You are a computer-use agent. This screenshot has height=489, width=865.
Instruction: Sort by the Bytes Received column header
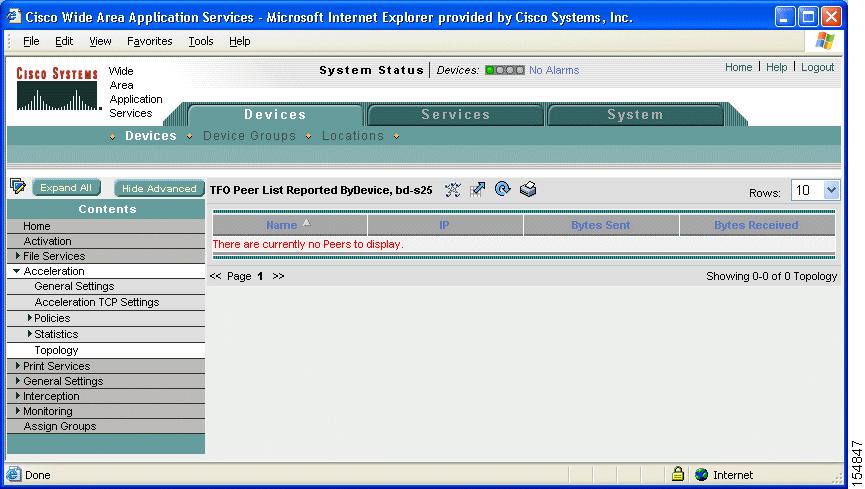(756, 225)
